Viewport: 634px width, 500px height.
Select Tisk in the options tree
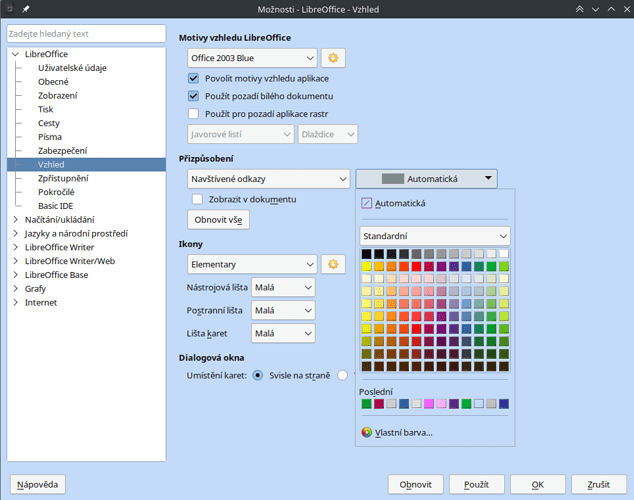45,109
